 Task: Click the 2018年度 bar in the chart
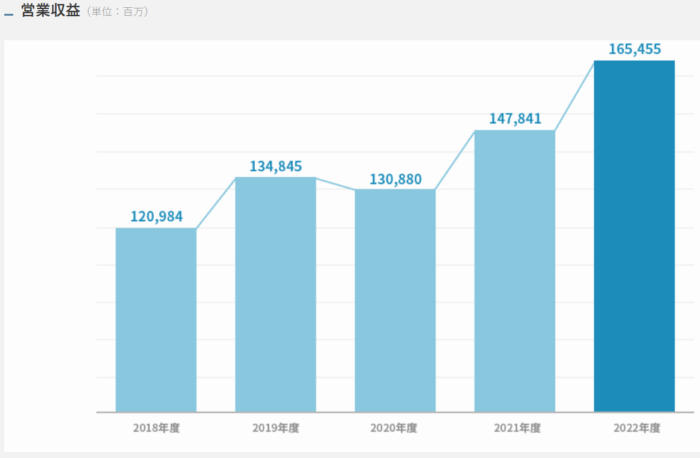coord(156,320)
